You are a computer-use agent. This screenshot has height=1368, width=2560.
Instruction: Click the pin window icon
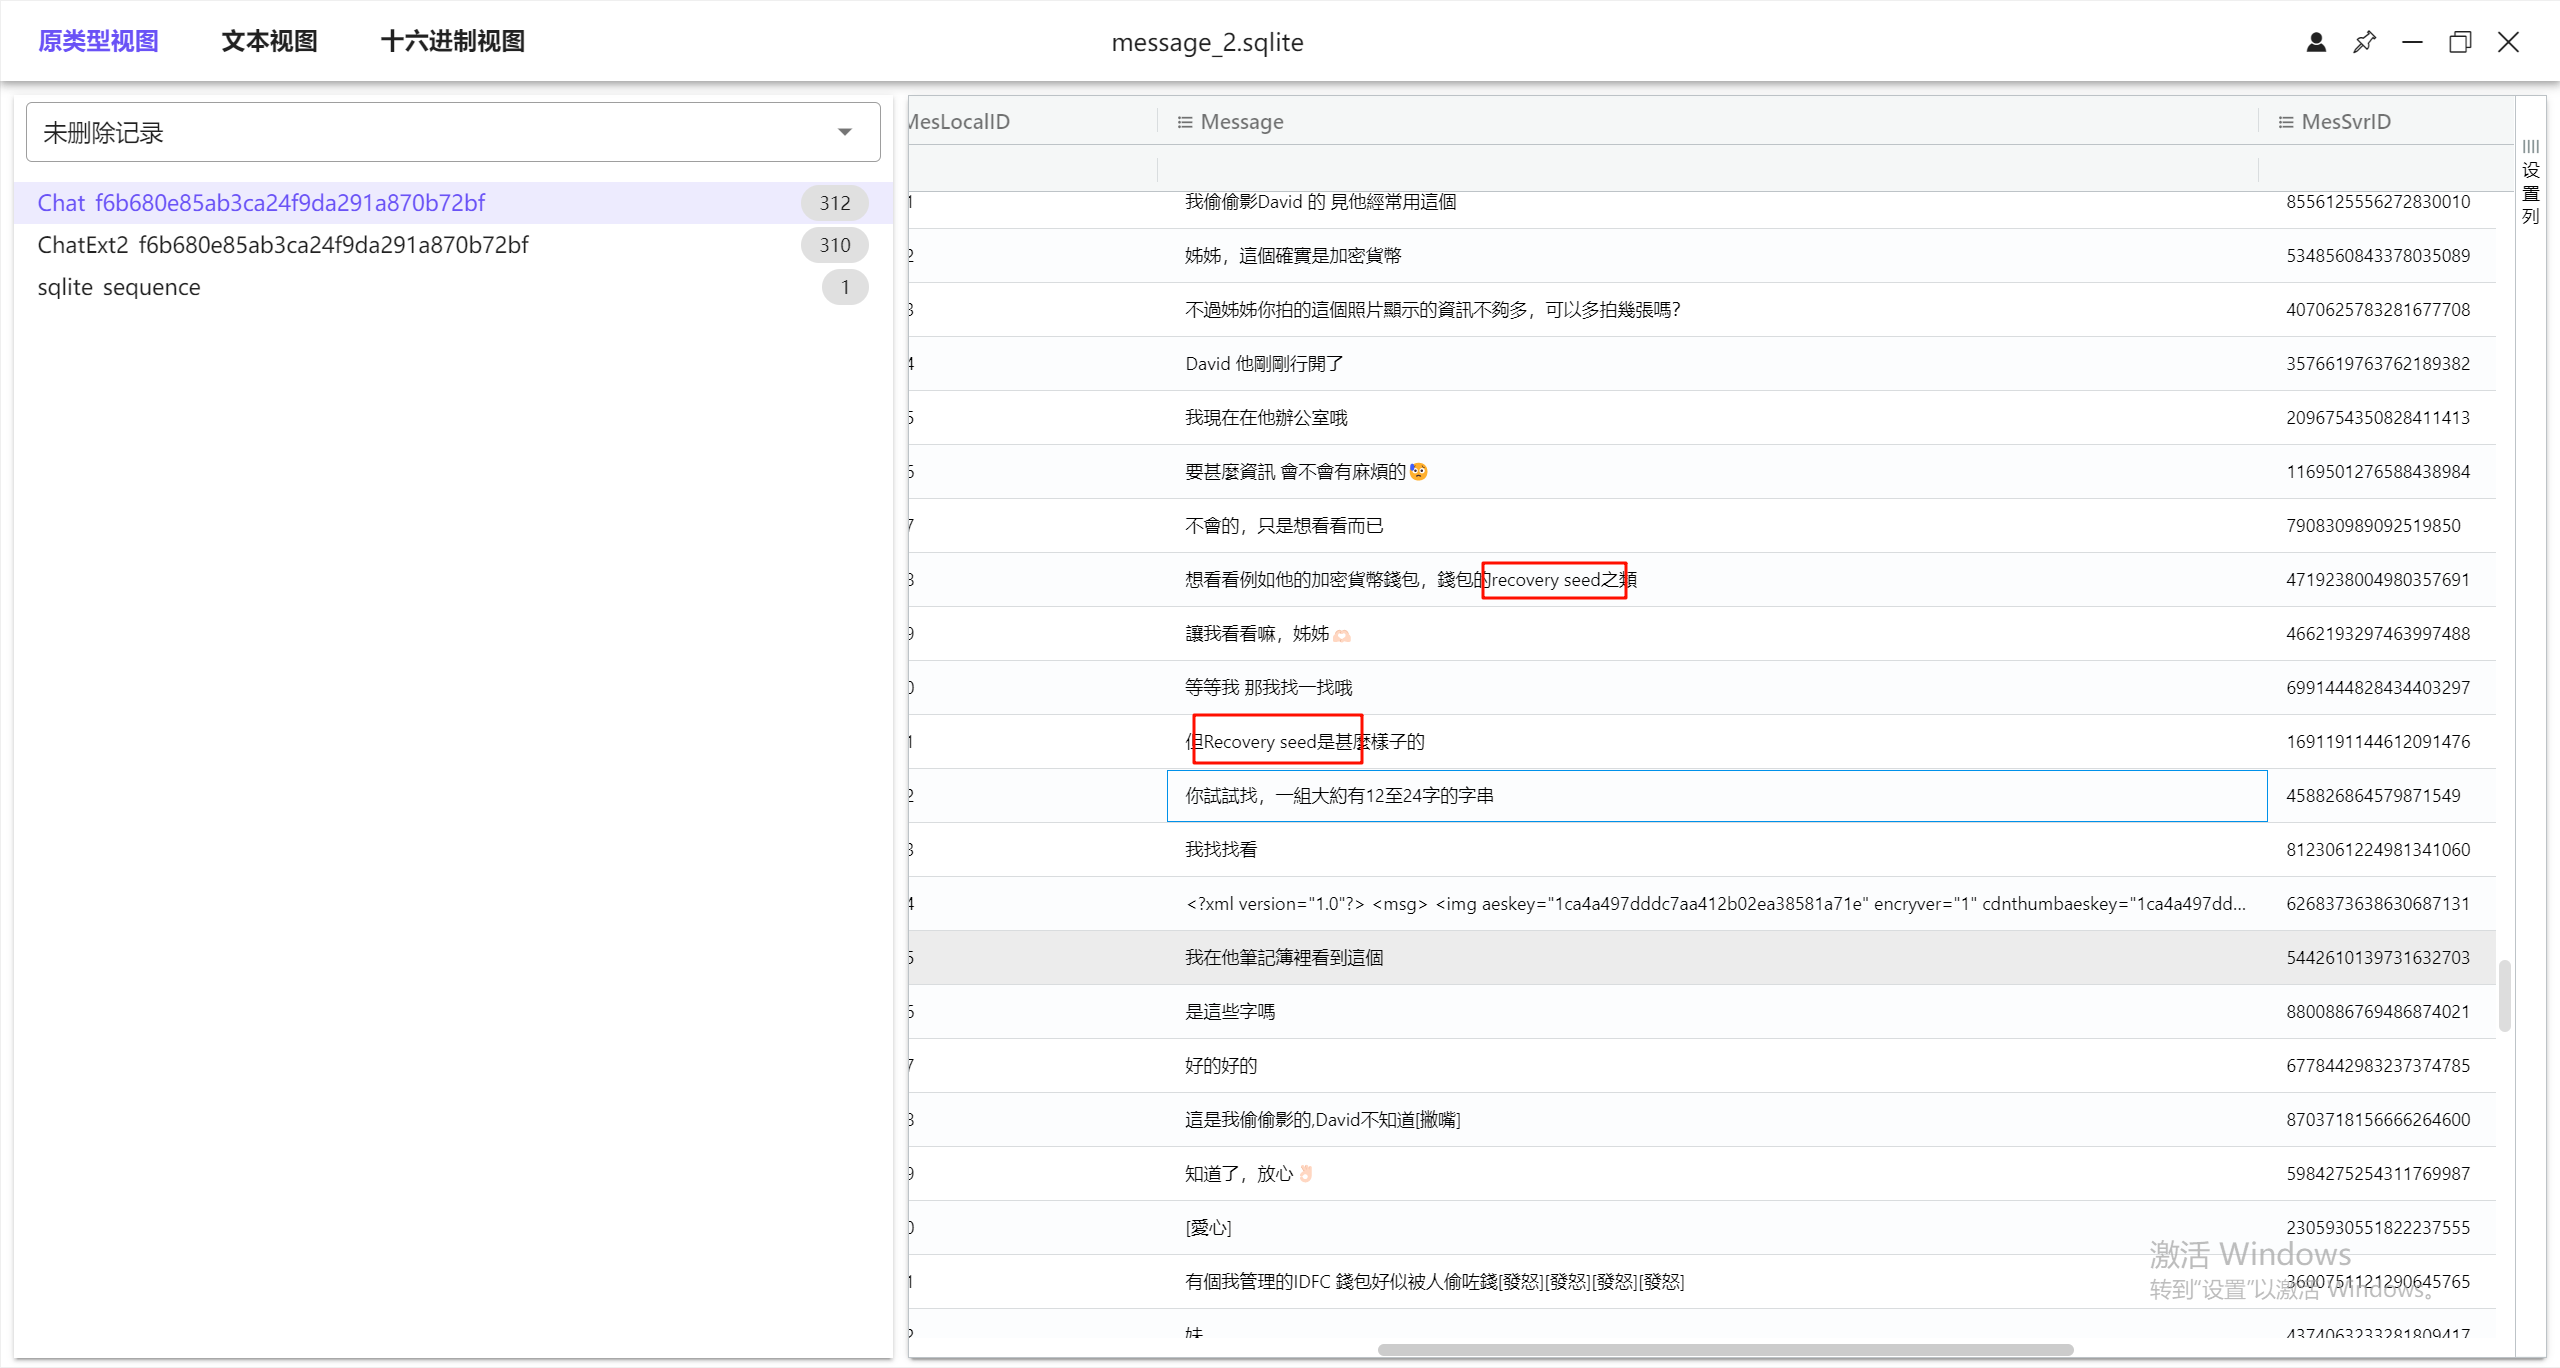pos(2364,42)
